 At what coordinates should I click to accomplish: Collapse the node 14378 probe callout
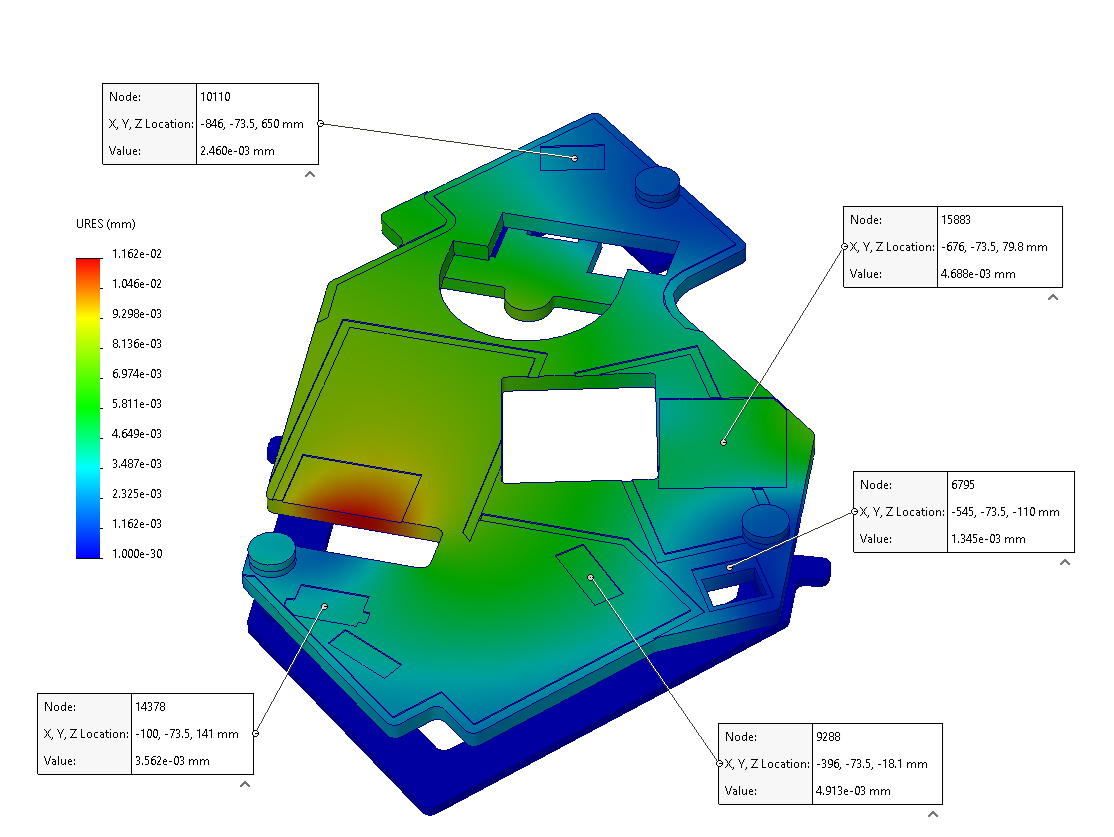coord(245,784)
